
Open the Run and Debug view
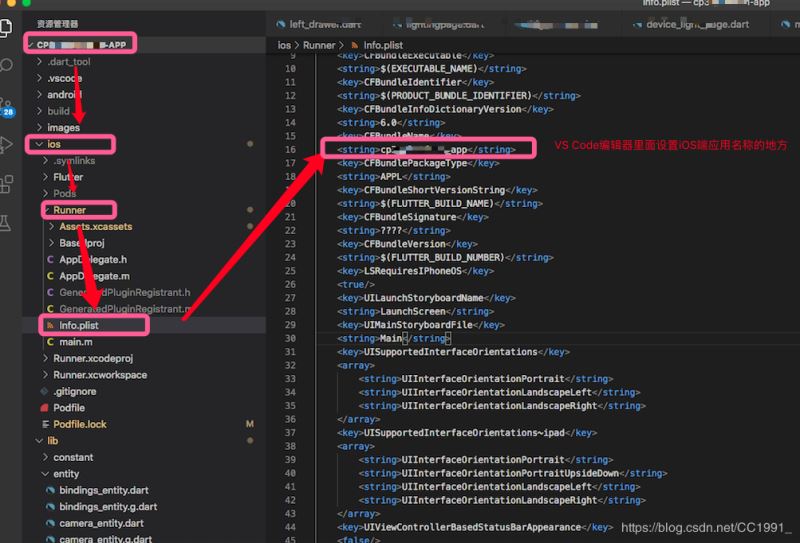[9, 145]
